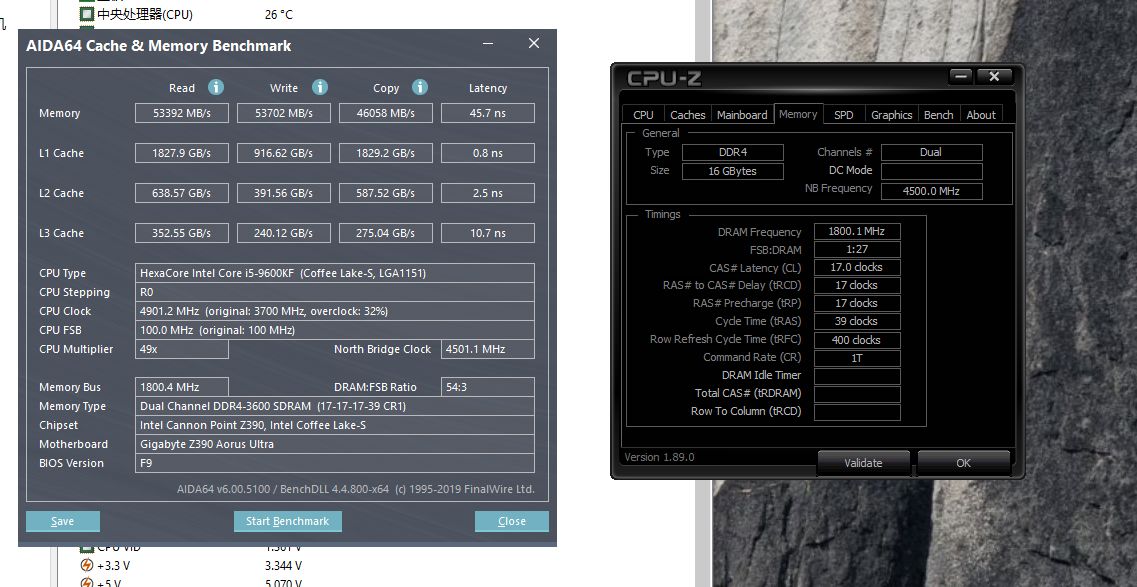Click the Save button in AIDA64
This screenshot has width=1137, height=587.
pyautogui.click(x=63, y=521)
